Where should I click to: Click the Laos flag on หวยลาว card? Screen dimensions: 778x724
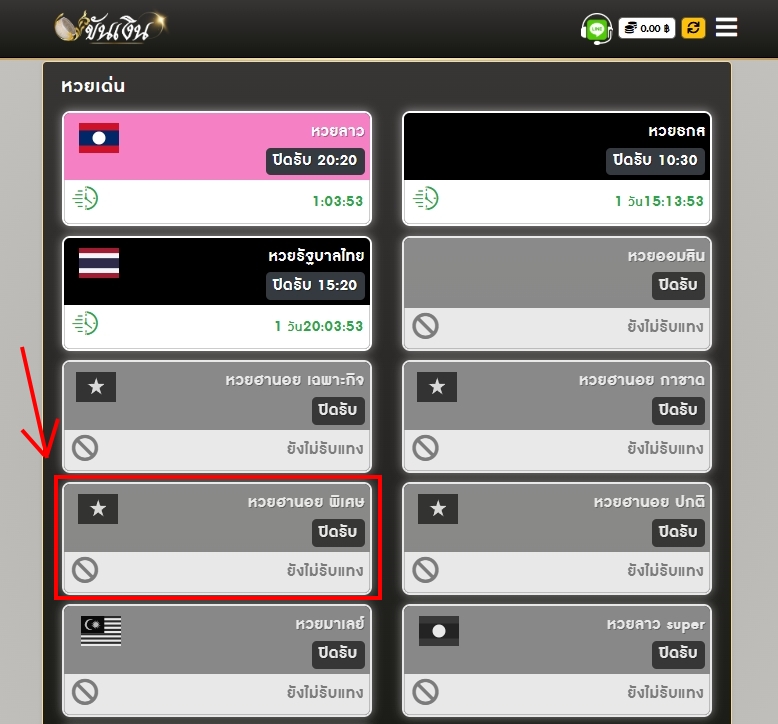point(99,138)
